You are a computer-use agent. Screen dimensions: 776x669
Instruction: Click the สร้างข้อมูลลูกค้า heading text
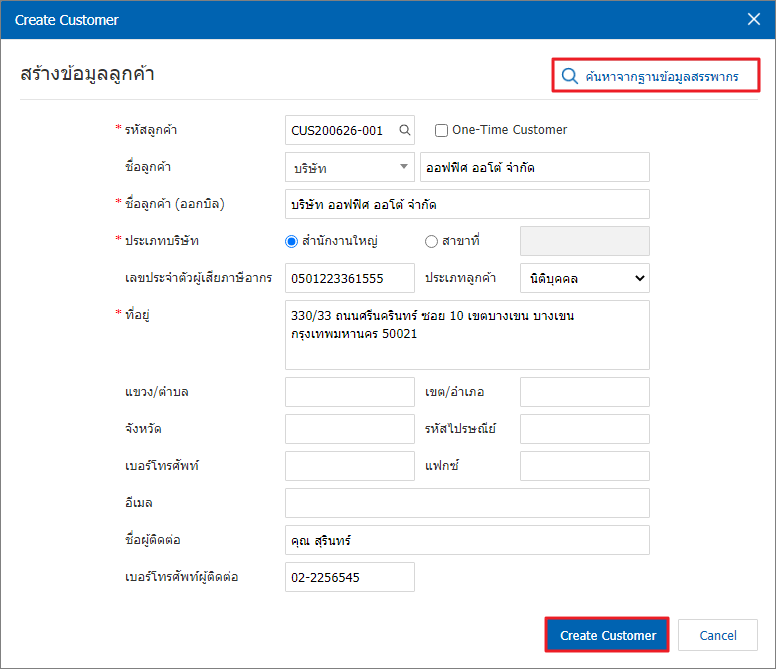point(87,74)
